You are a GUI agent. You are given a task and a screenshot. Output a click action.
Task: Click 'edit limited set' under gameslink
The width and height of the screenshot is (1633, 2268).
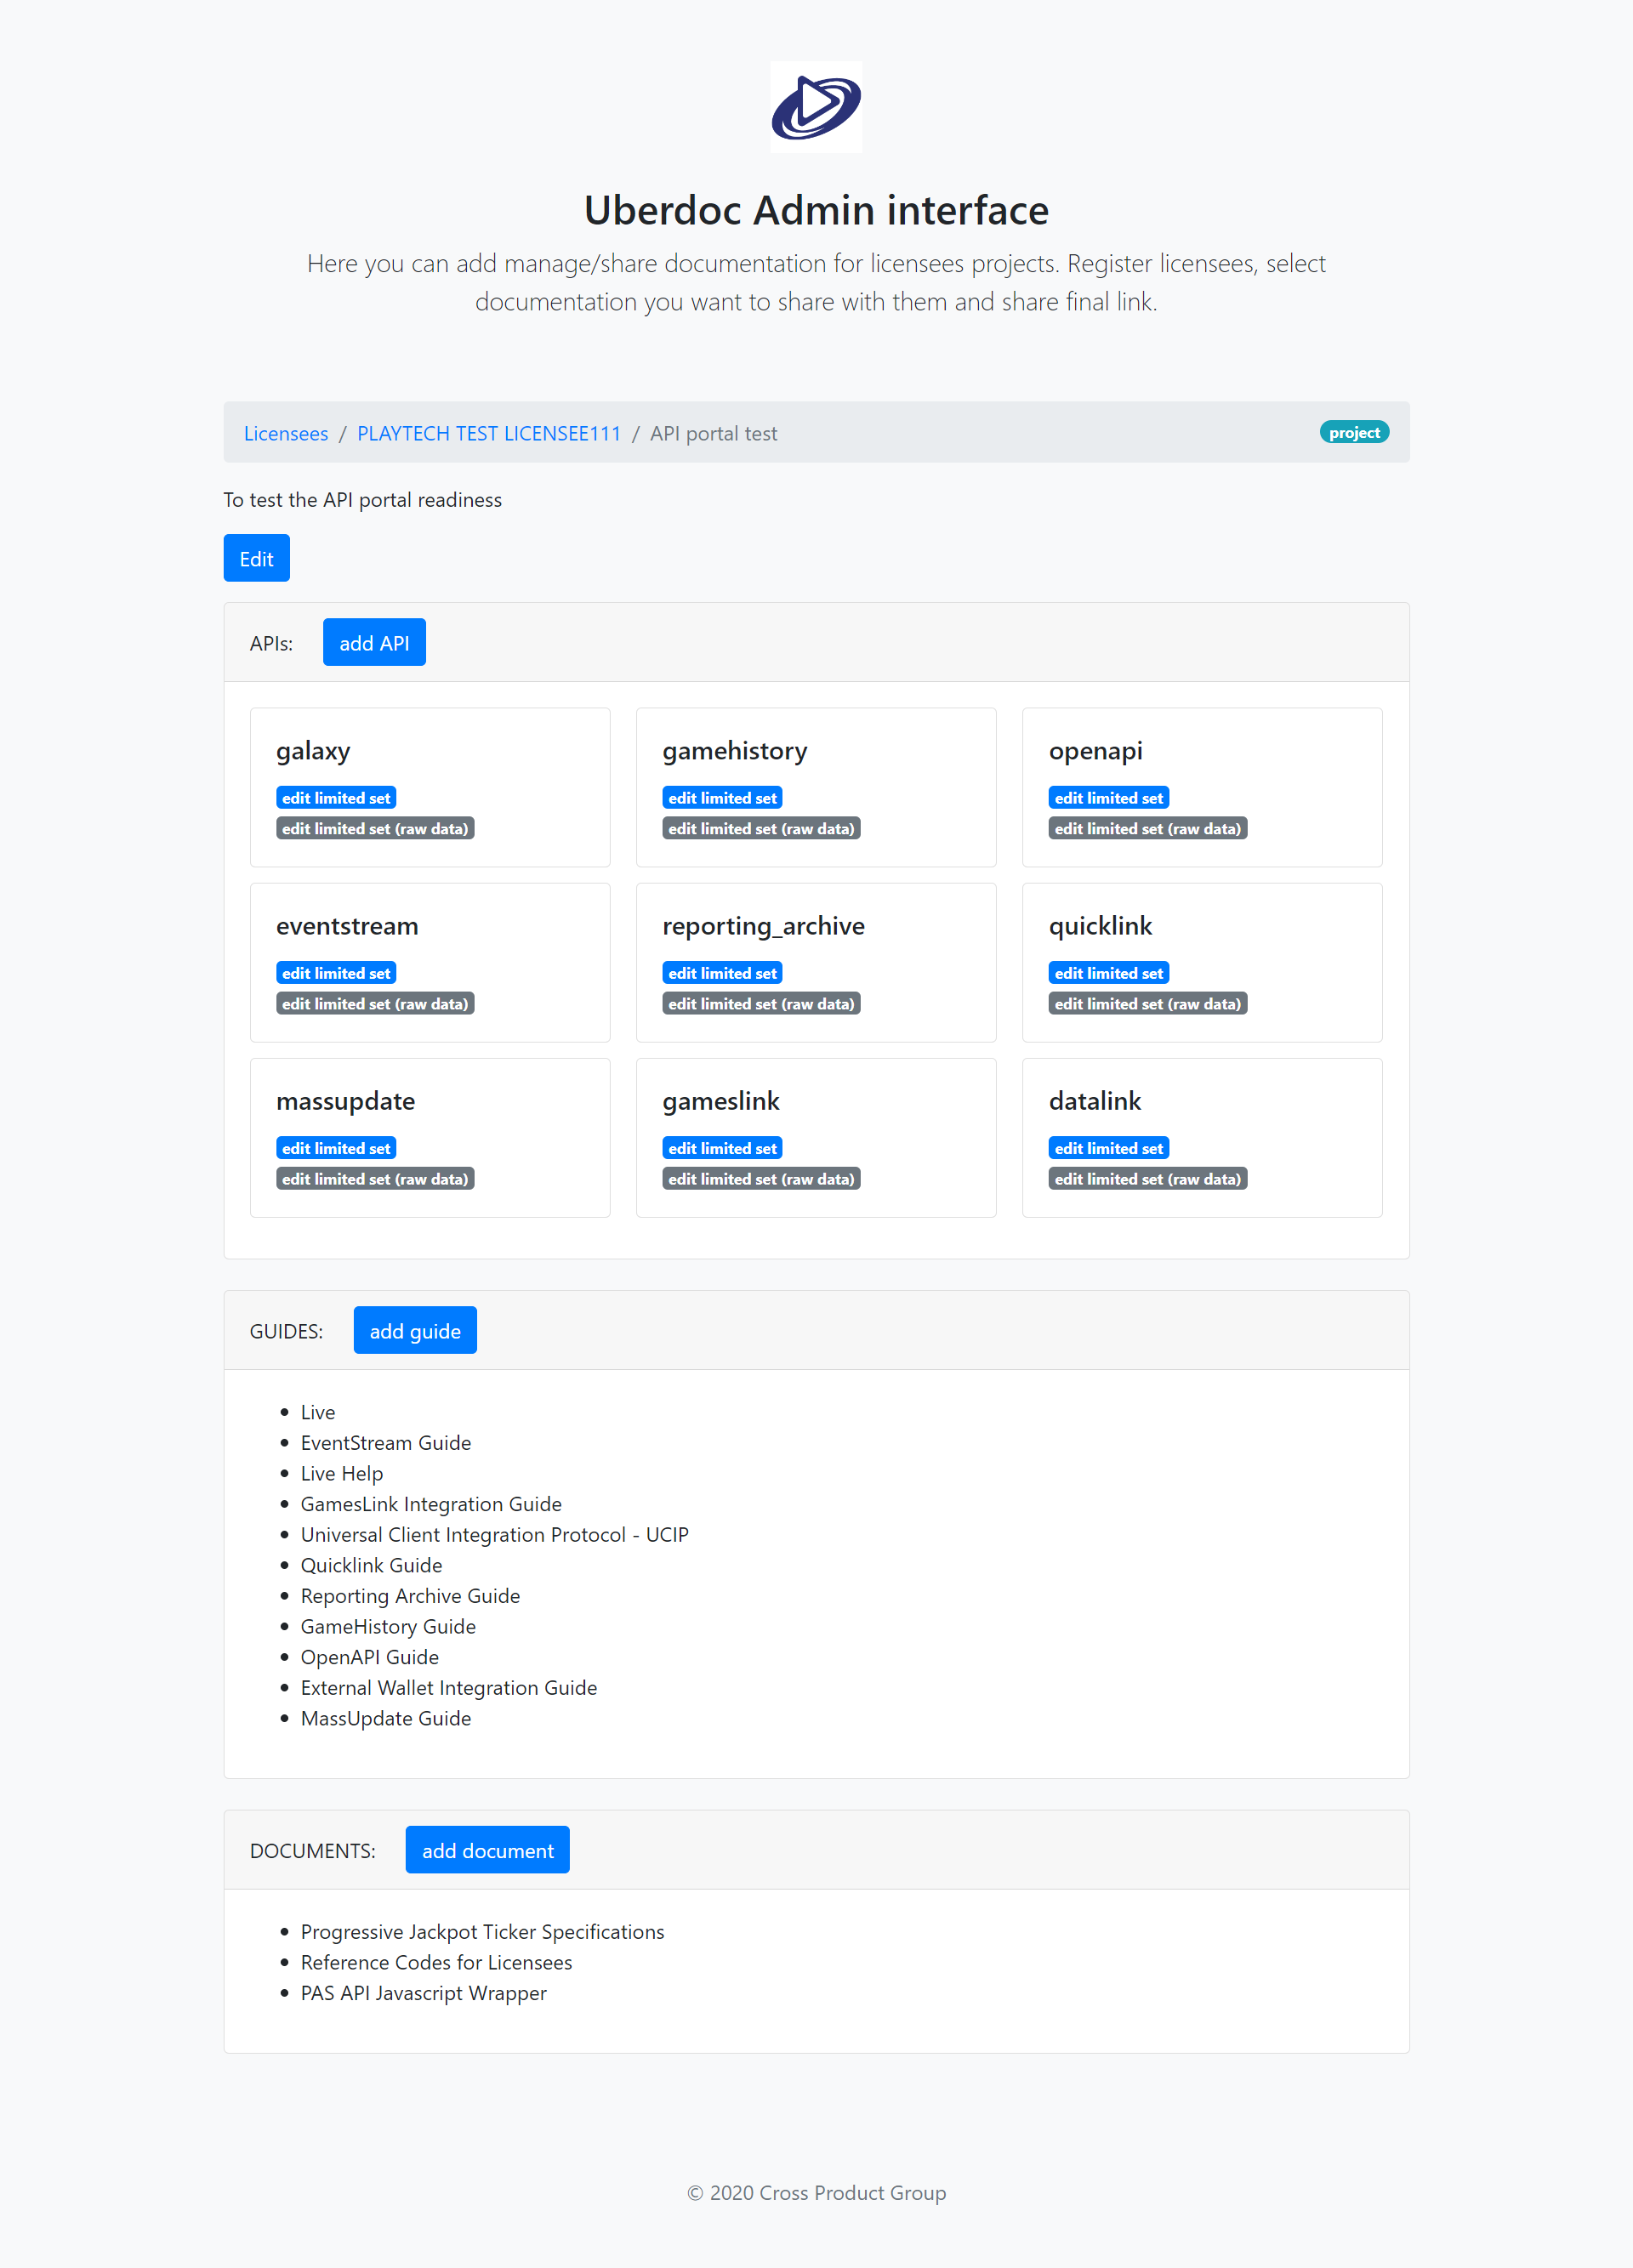(722, 1148)
